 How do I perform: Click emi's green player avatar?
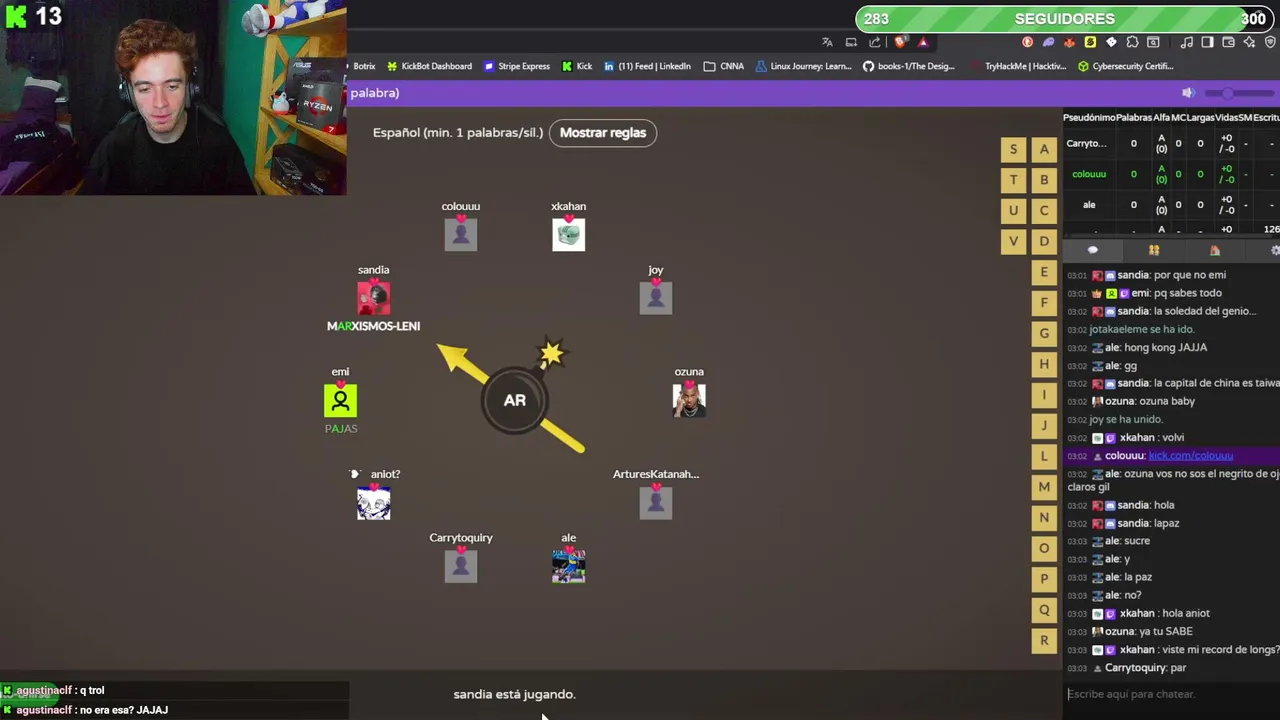tap(340, 400)
